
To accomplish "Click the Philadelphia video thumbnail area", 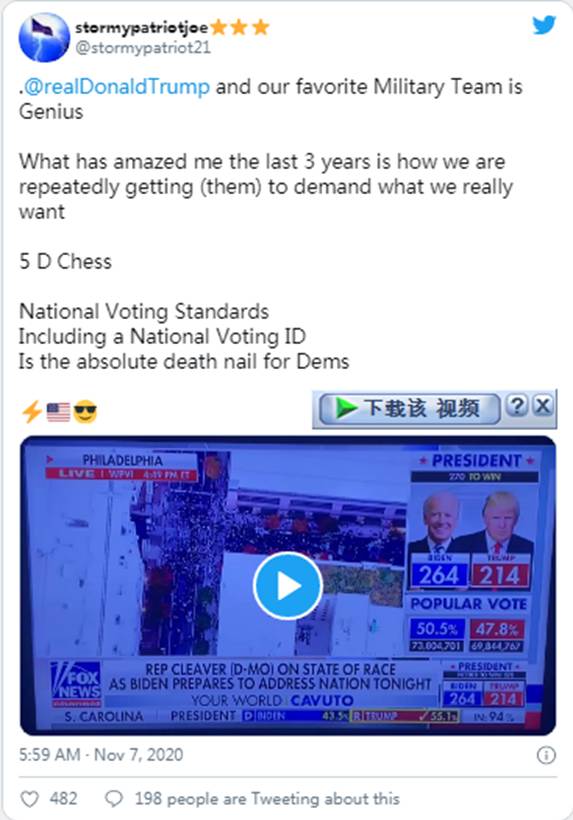I will coord(288,586).
